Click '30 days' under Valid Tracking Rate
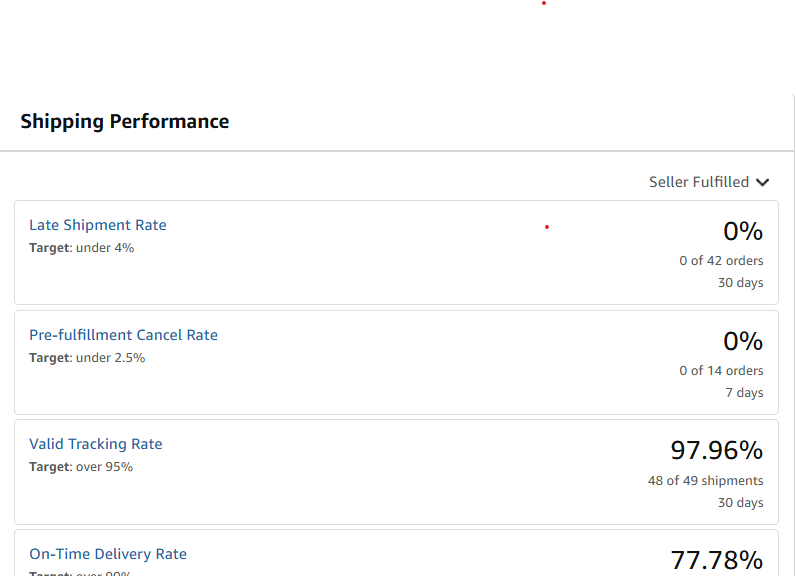 coord(741,503)
